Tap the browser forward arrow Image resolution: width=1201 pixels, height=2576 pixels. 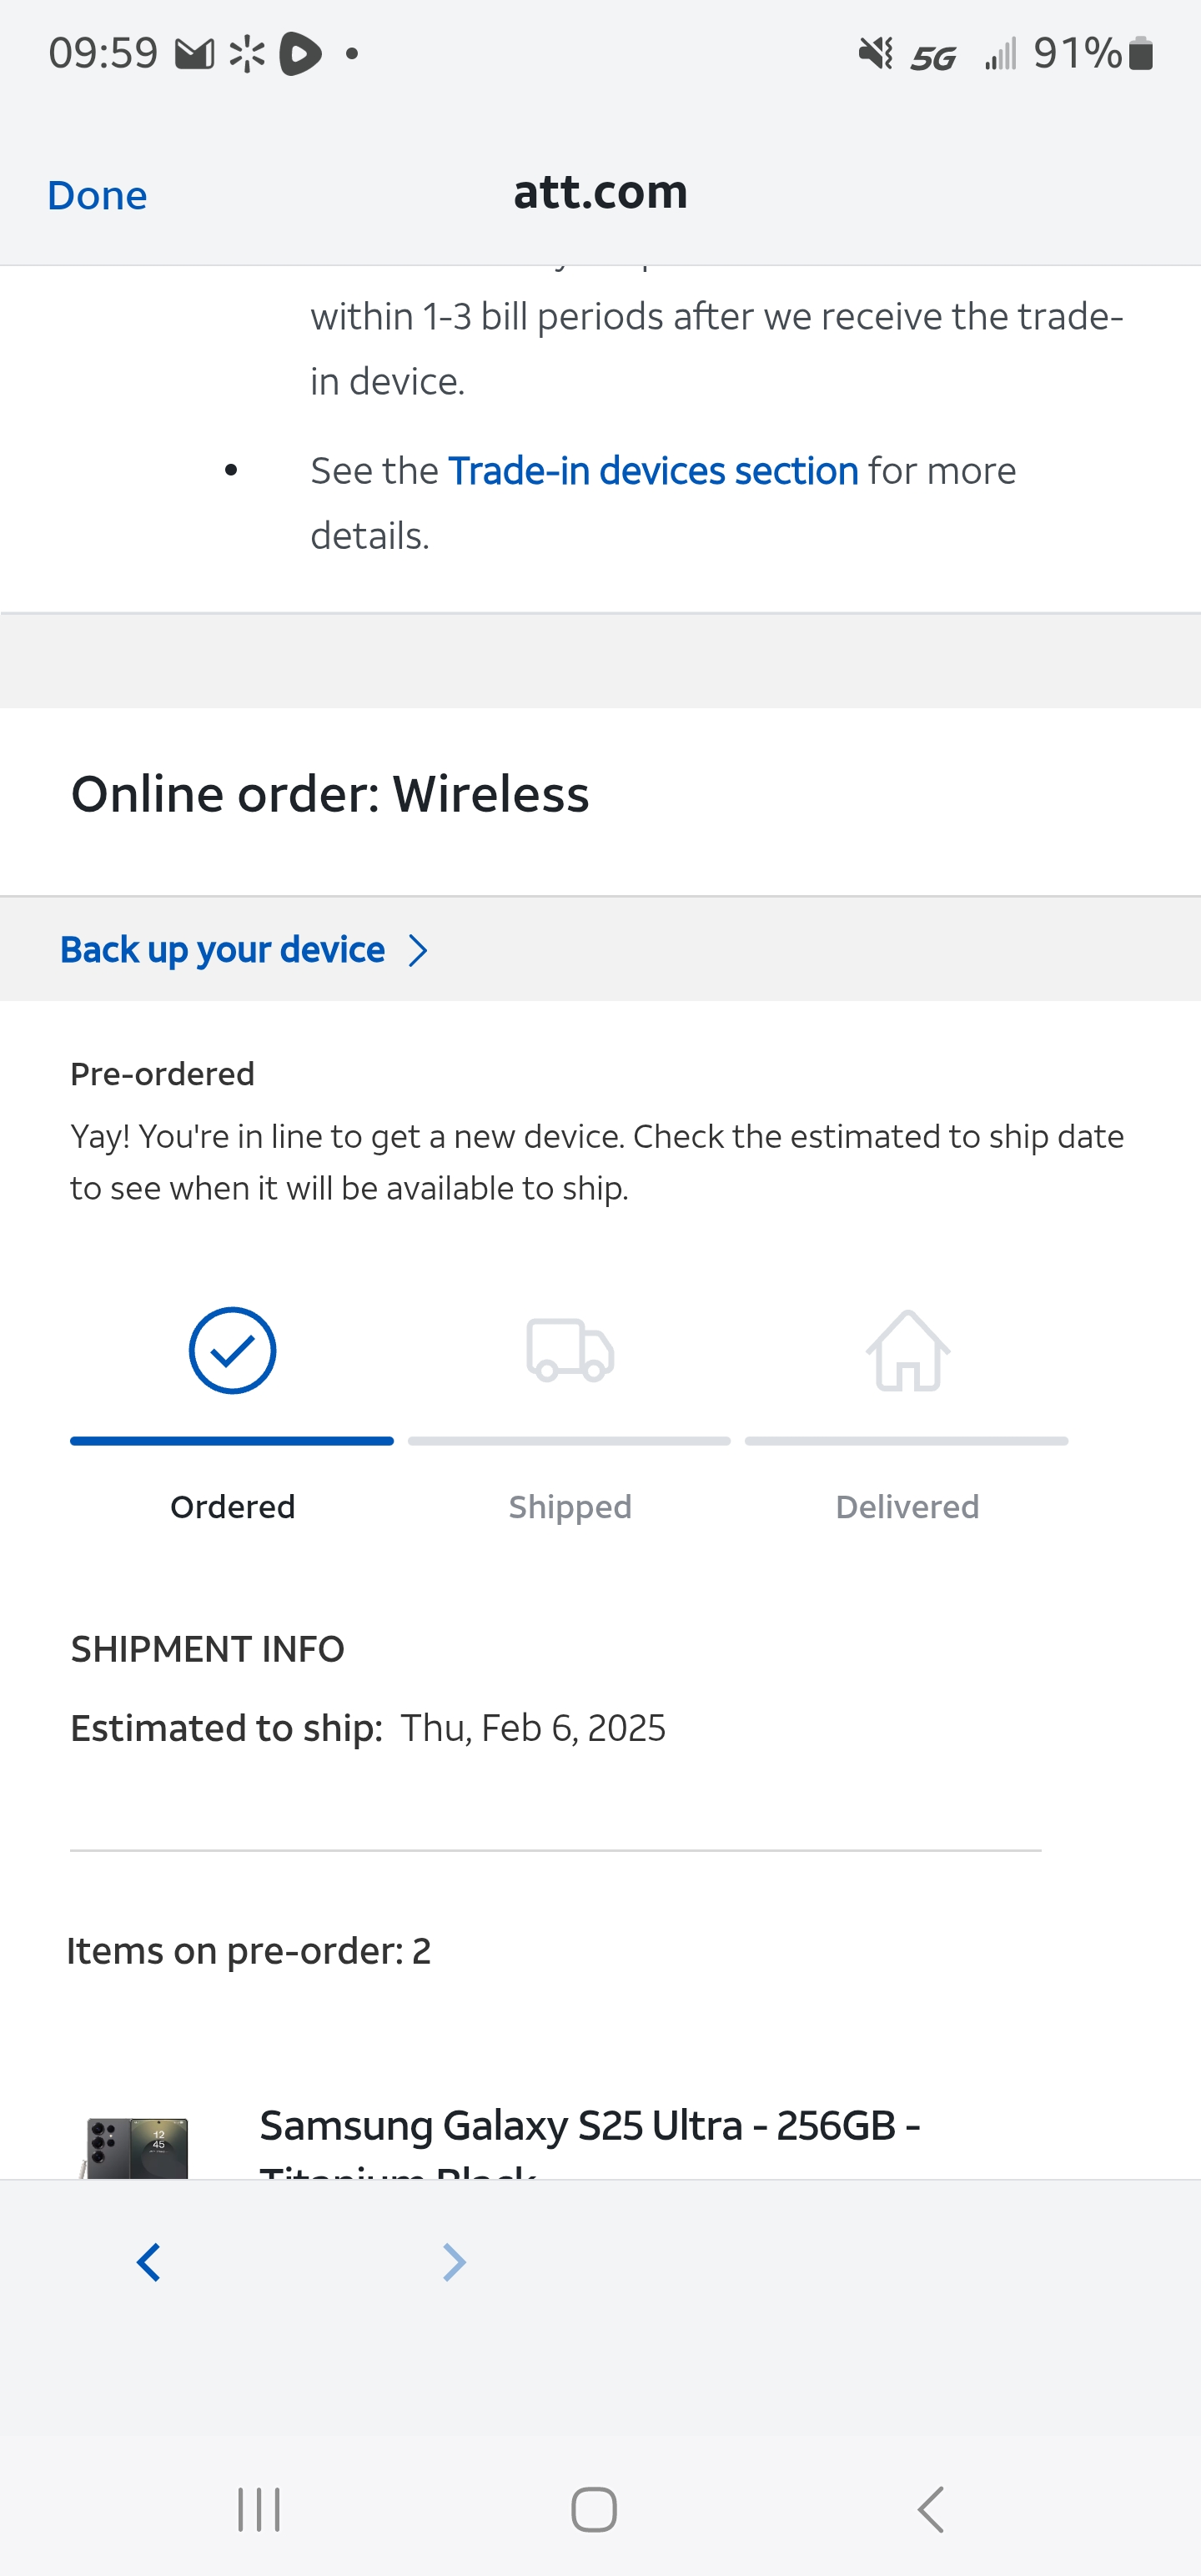pos(454,2262)
